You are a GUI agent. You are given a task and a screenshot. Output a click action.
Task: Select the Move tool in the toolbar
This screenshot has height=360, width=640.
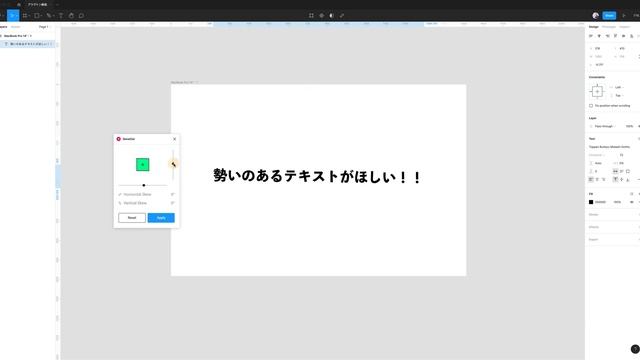tap(12, 16)
